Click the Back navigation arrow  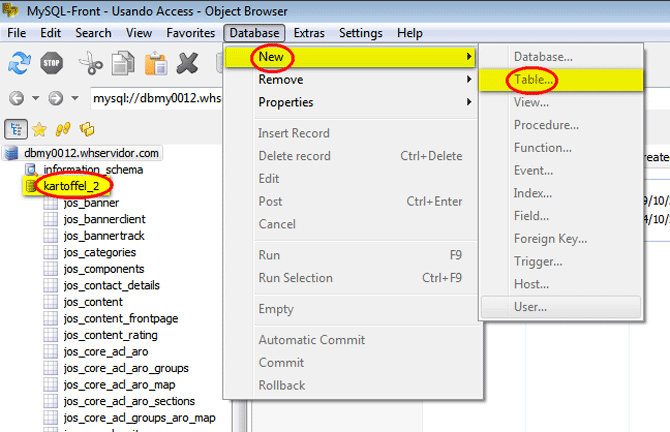pos(17,98)
